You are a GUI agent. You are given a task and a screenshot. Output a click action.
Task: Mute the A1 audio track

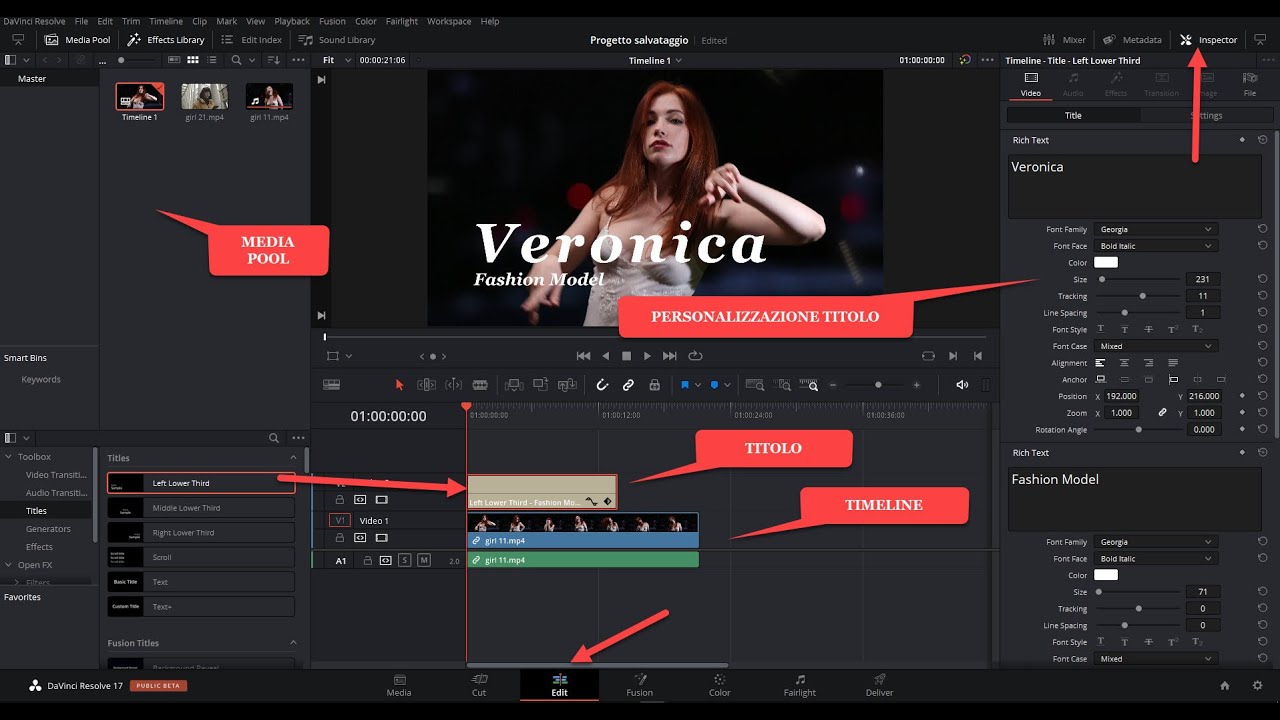(424, 561)
